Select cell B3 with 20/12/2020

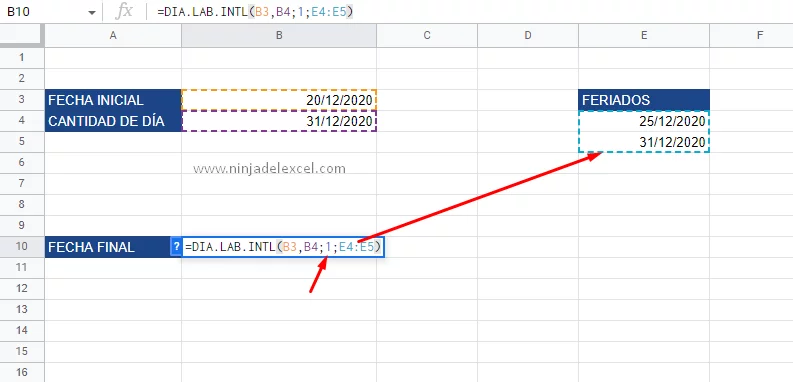tap(279, 100)
